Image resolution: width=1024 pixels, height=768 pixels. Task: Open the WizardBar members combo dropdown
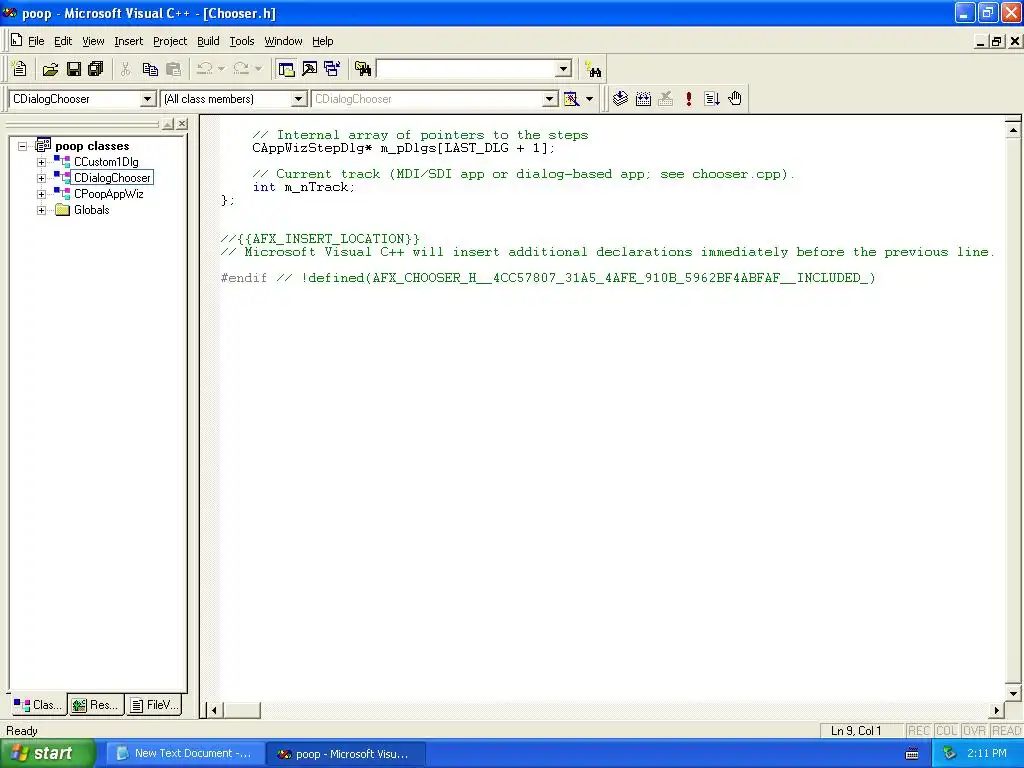click(550, 99)
